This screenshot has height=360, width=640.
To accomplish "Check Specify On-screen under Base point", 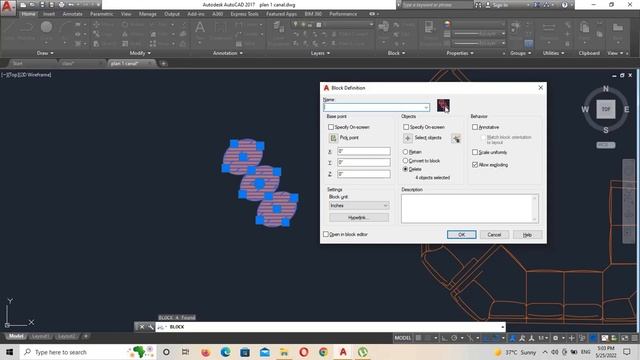I will 331,127.
